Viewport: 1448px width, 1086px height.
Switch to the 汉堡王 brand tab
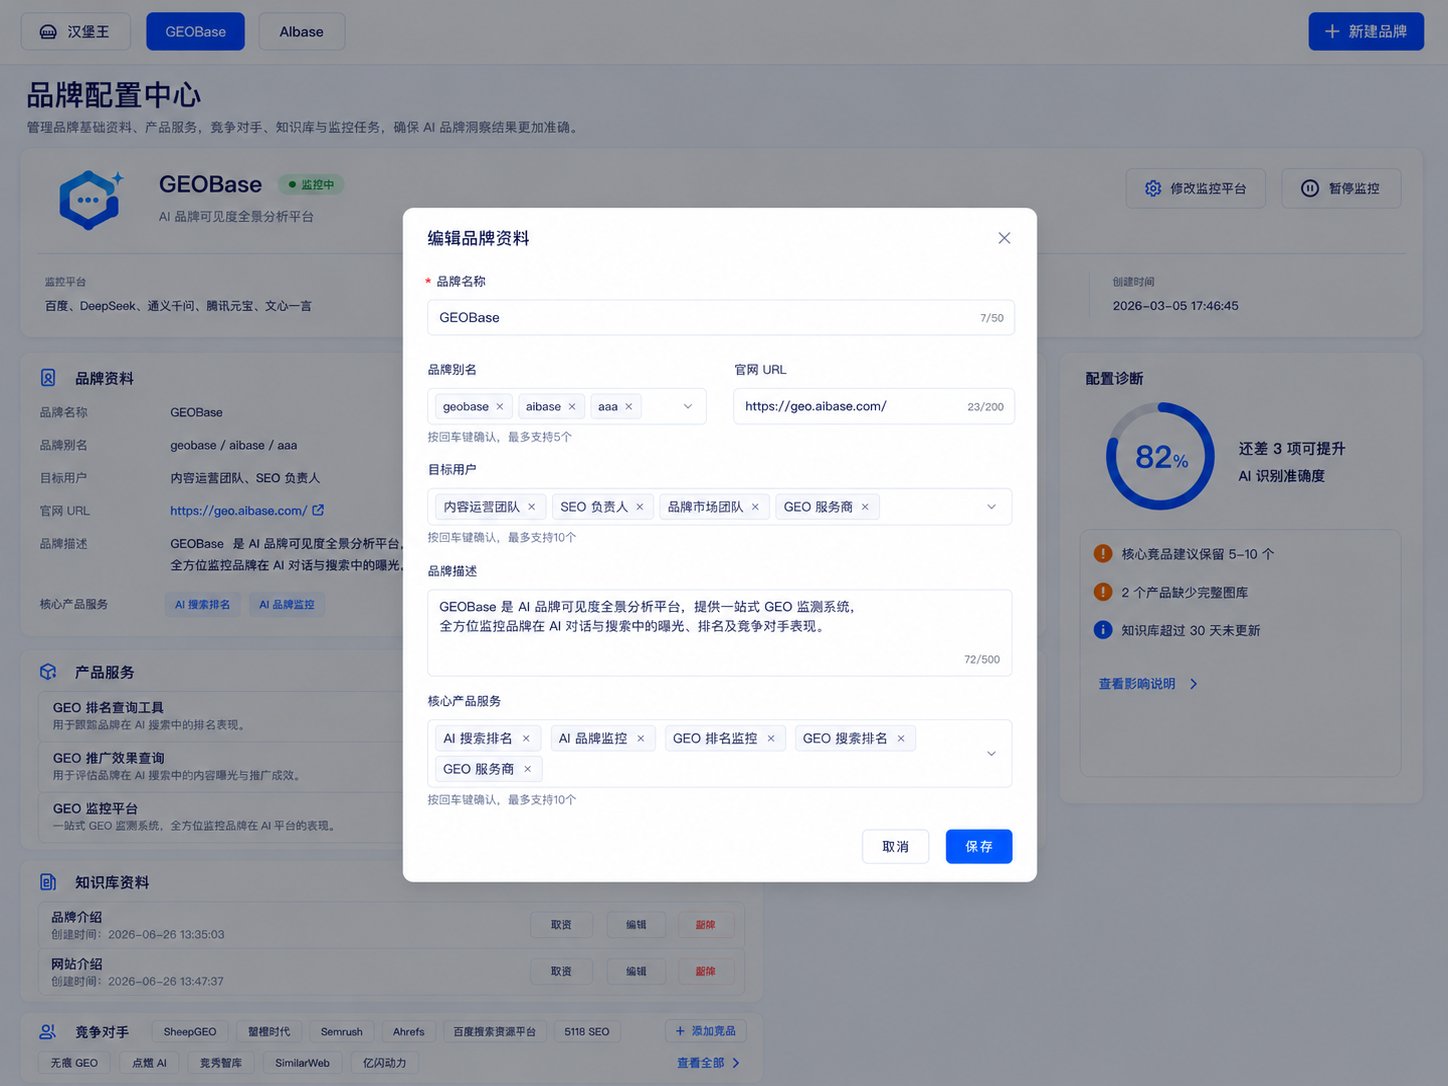pyautogui.click(x=76, y=32)
